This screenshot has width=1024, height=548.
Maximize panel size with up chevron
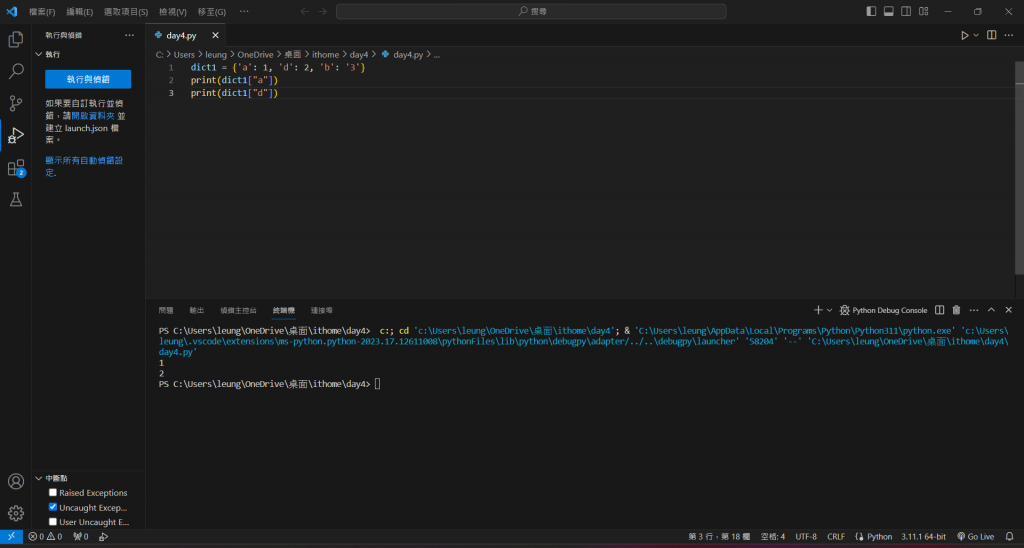[x=991, y=310]
